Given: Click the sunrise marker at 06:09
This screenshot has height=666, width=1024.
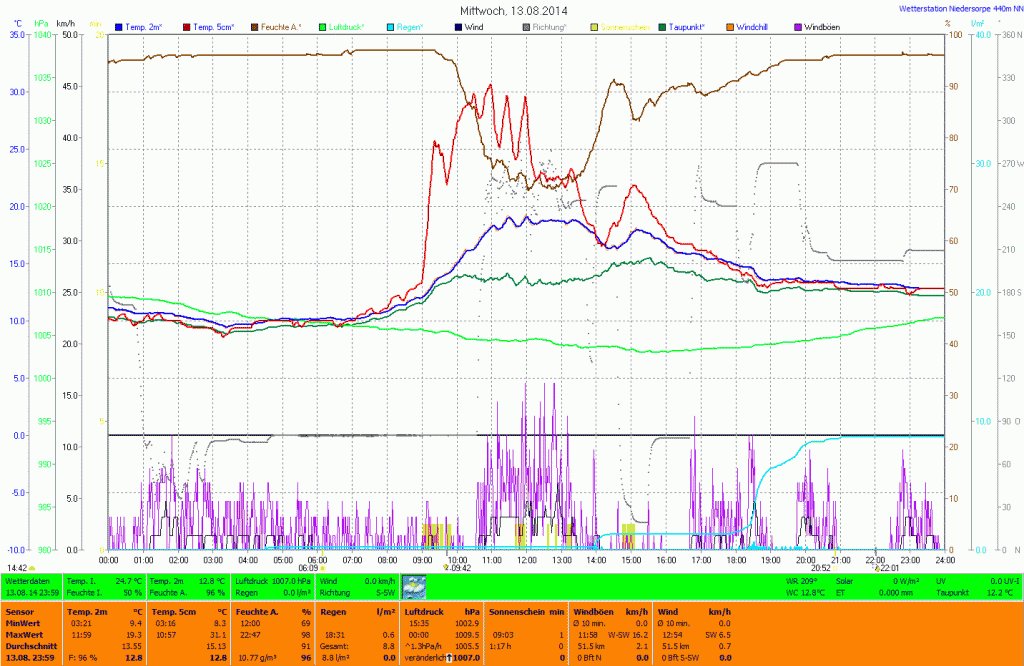Looking at the screenshot, I should (323, 567).
